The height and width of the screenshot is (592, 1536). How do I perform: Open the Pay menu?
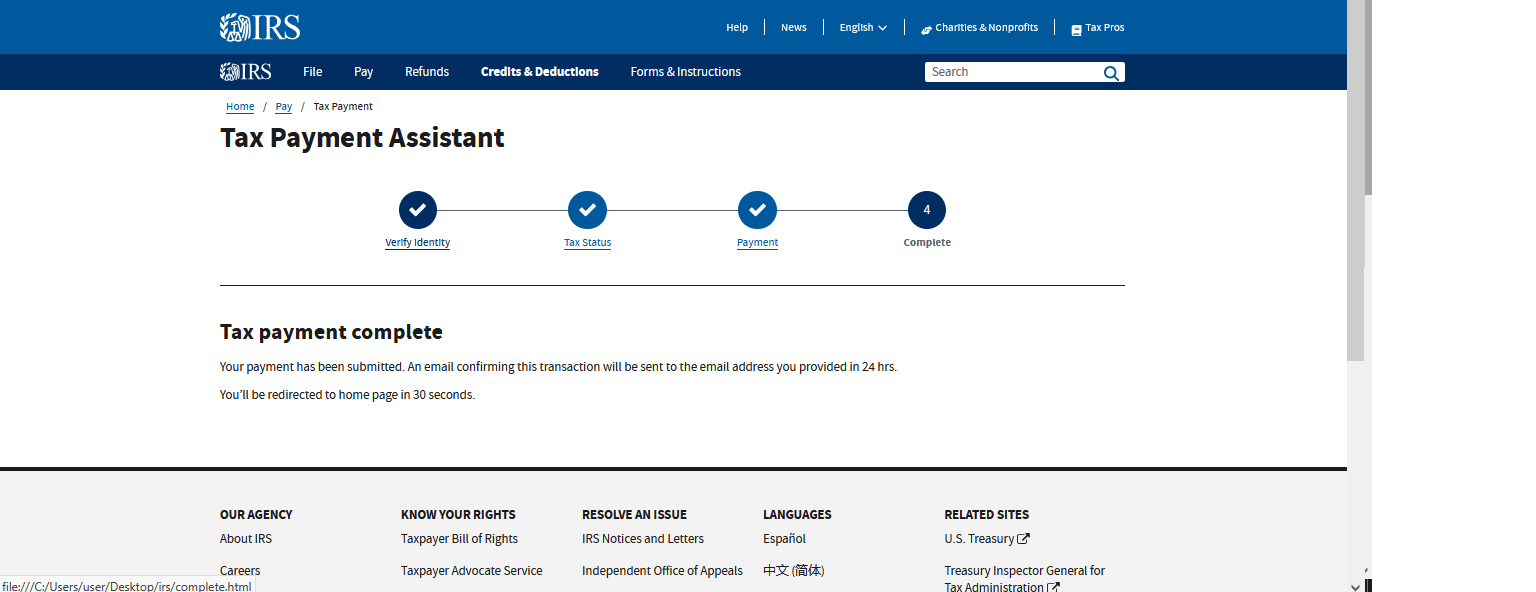point(364,72)
